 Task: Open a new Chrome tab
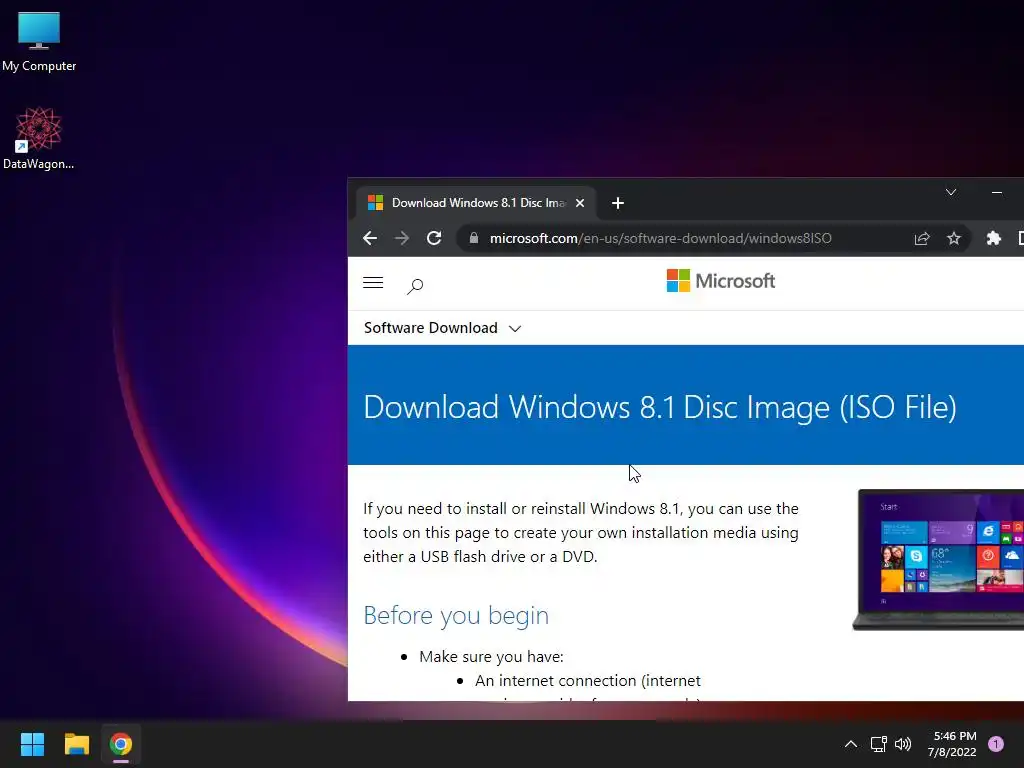pos(618,203)
